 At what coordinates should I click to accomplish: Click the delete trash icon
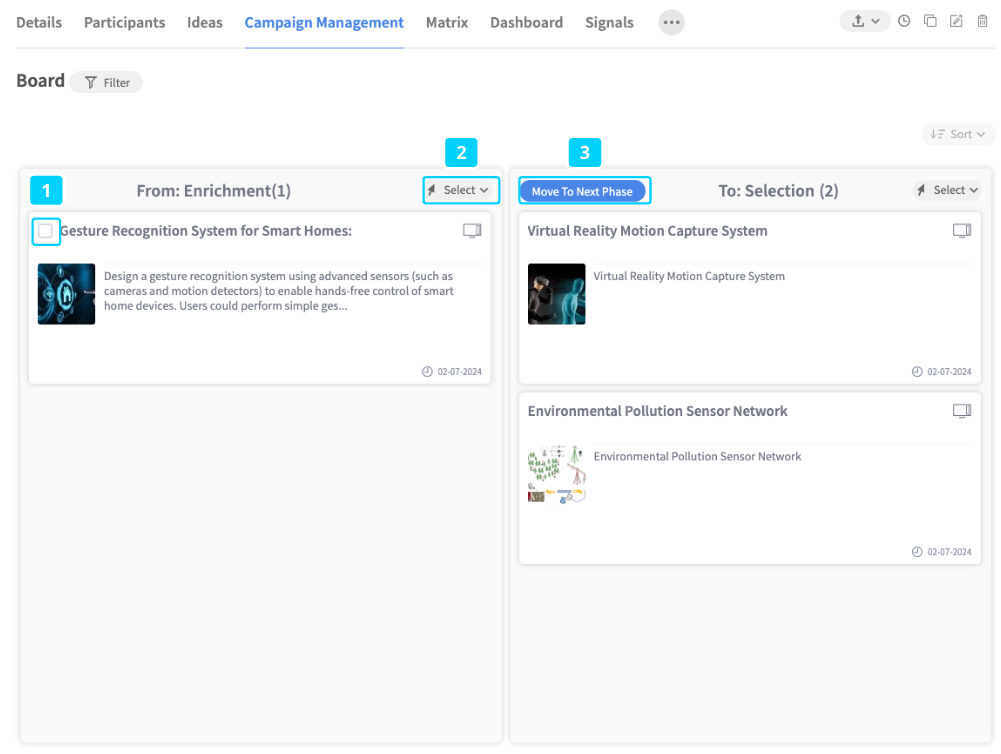coord(982,21)
